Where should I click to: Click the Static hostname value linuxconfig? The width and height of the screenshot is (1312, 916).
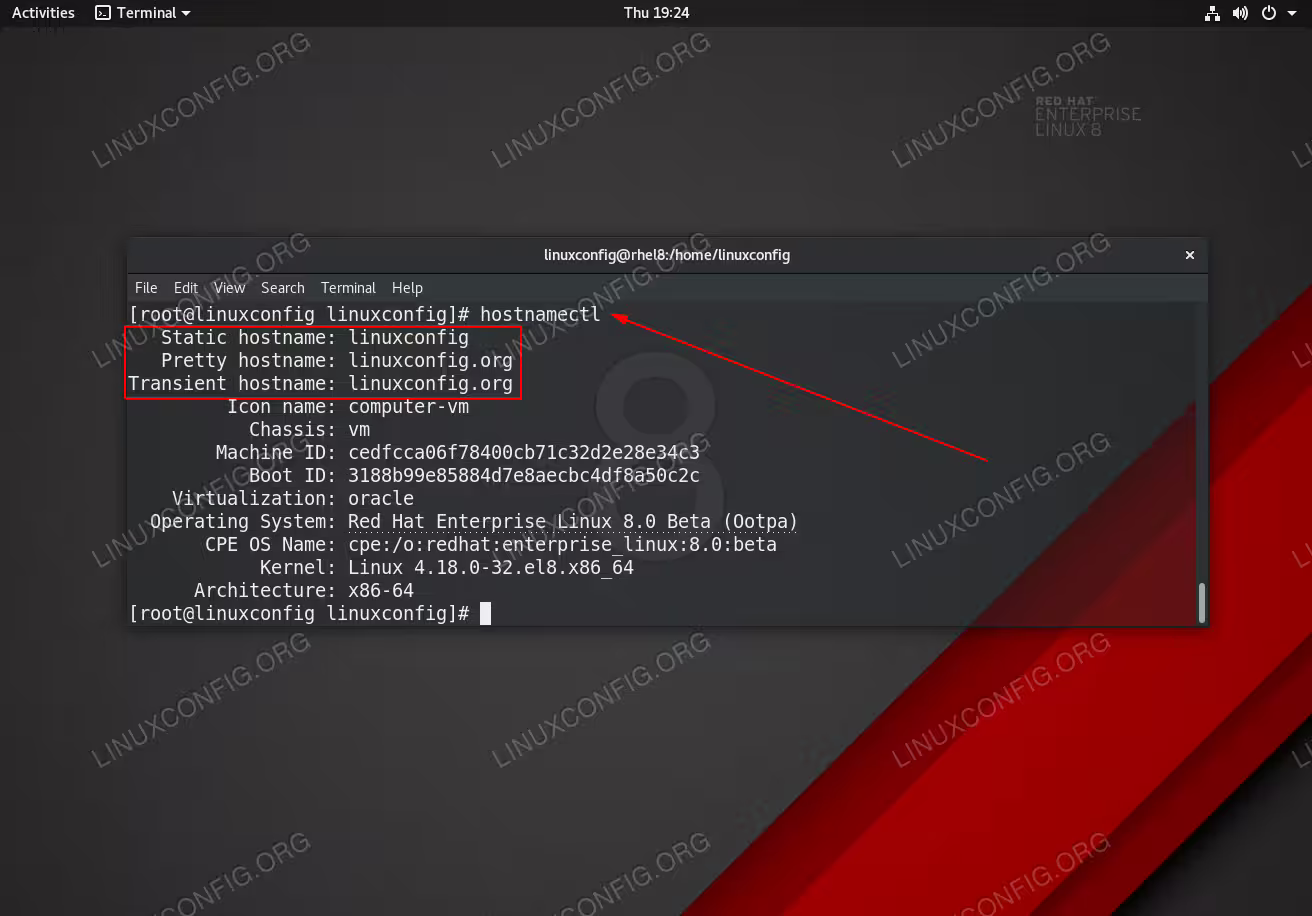coord(408,337)
